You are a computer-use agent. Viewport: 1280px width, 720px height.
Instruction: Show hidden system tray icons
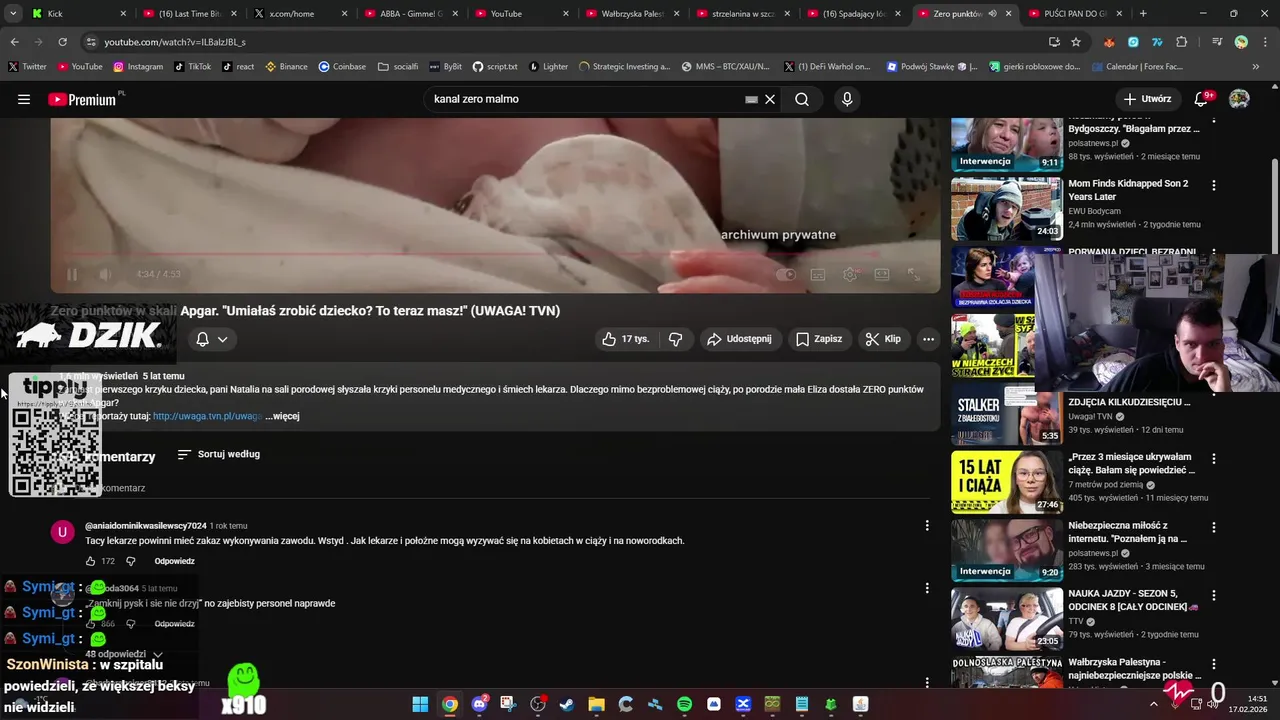pos(1153,704)
